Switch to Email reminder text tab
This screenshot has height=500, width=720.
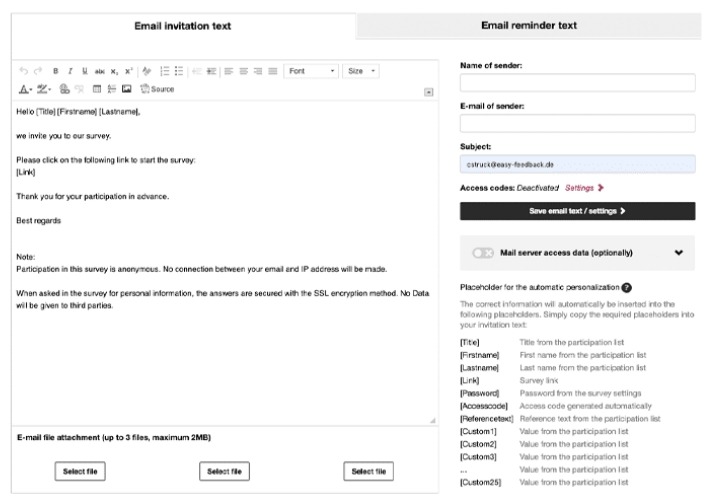coord(529,26)
